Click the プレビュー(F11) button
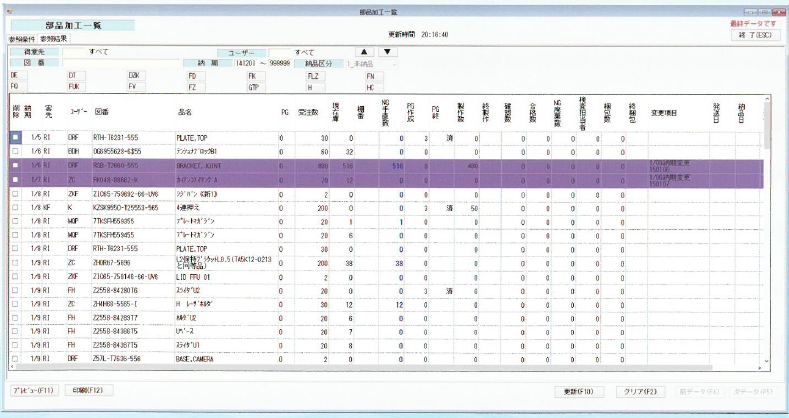The image size is (789, 418). 35,390
